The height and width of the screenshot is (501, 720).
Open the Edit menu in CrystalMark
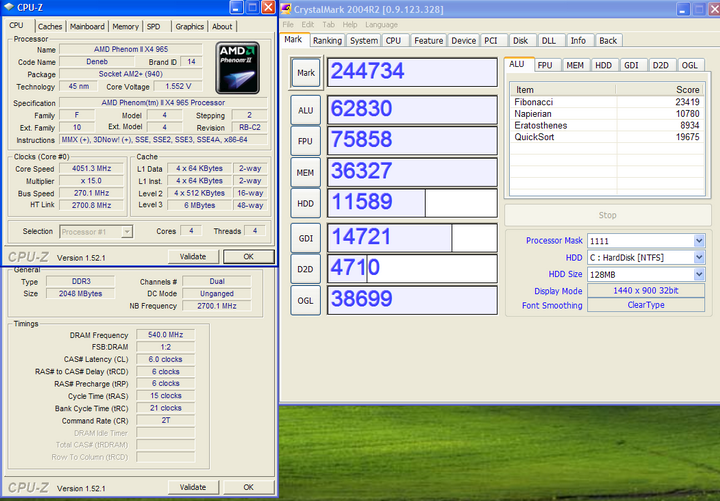[x=308, y=25]
